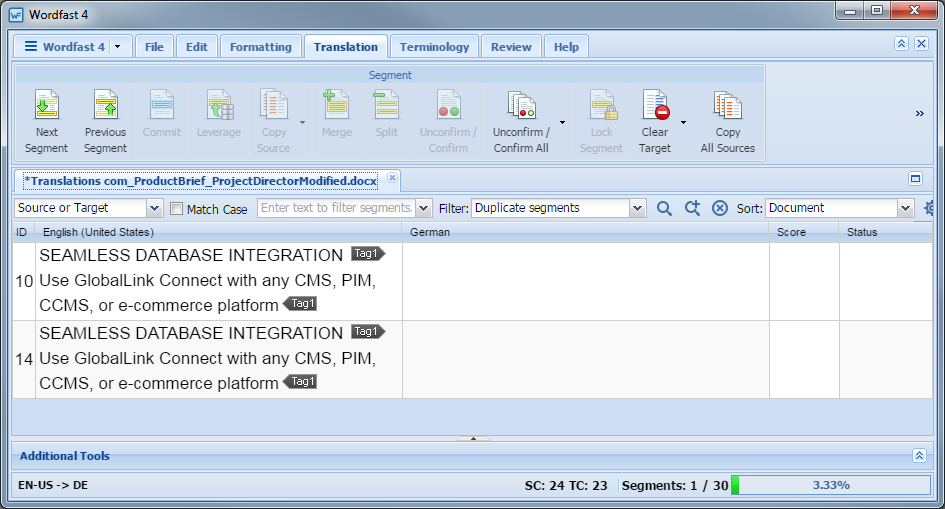Click the filter segments text field
945x509 pixels.
(336, 208)
